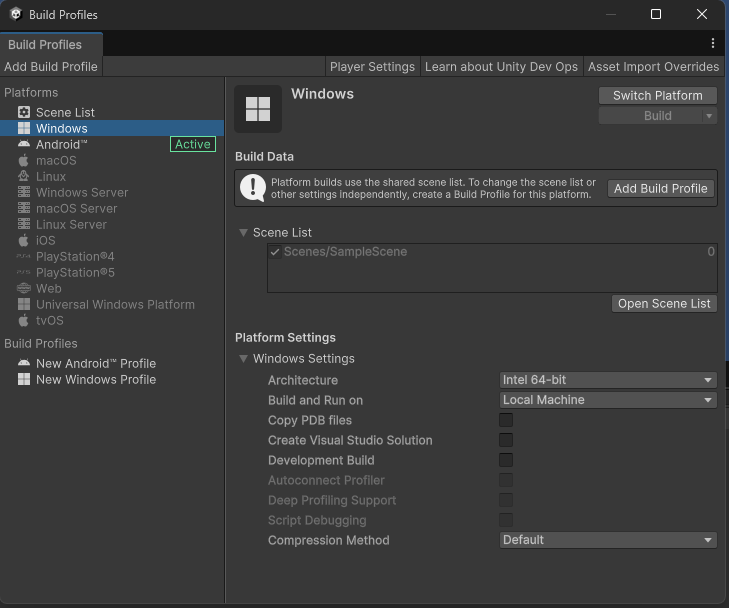The image size is (729, 608).
Task: Select New Windows Profile entry
Action: tap(112, 379)
